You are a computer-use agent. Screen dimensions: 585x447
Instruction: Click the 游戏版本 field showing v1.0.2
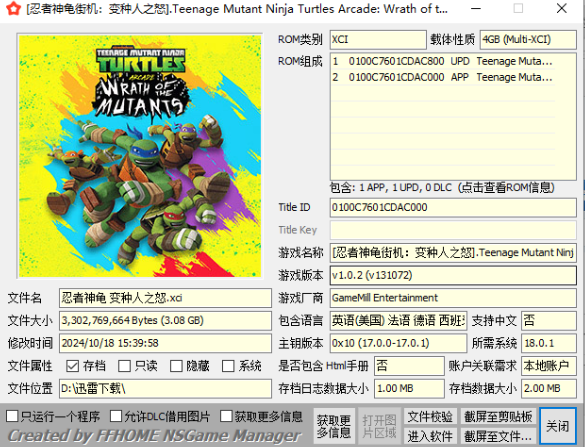[x=453, y=276]
